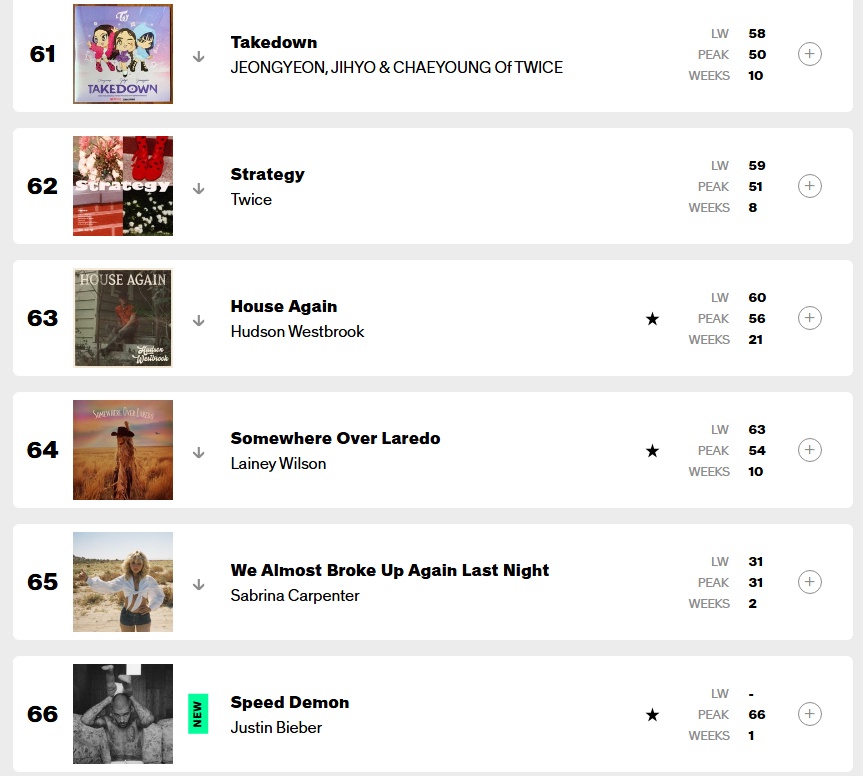Click plus icon for We Almost Broke Up Again Last Night

pyautogui.click(x=810, y=582)
